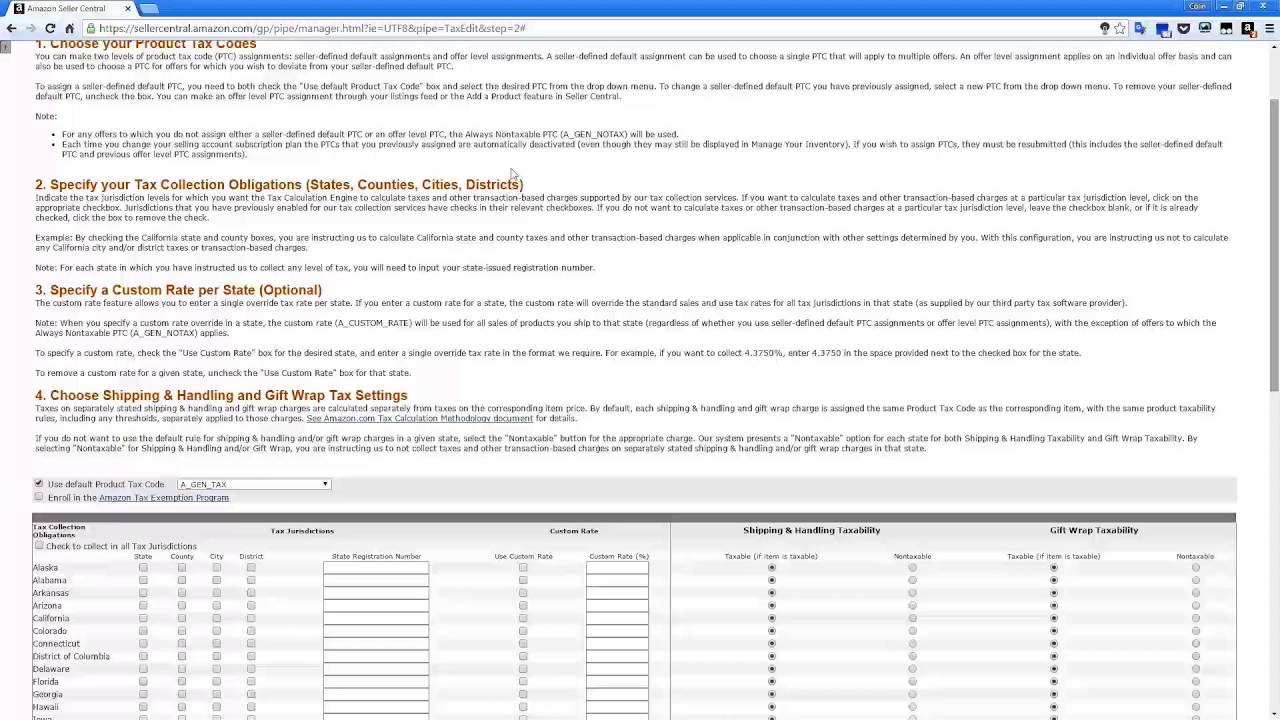Enable Use Custom Rate for California
This screenshot has width=1280, height=720.
[x=523, y=618]
